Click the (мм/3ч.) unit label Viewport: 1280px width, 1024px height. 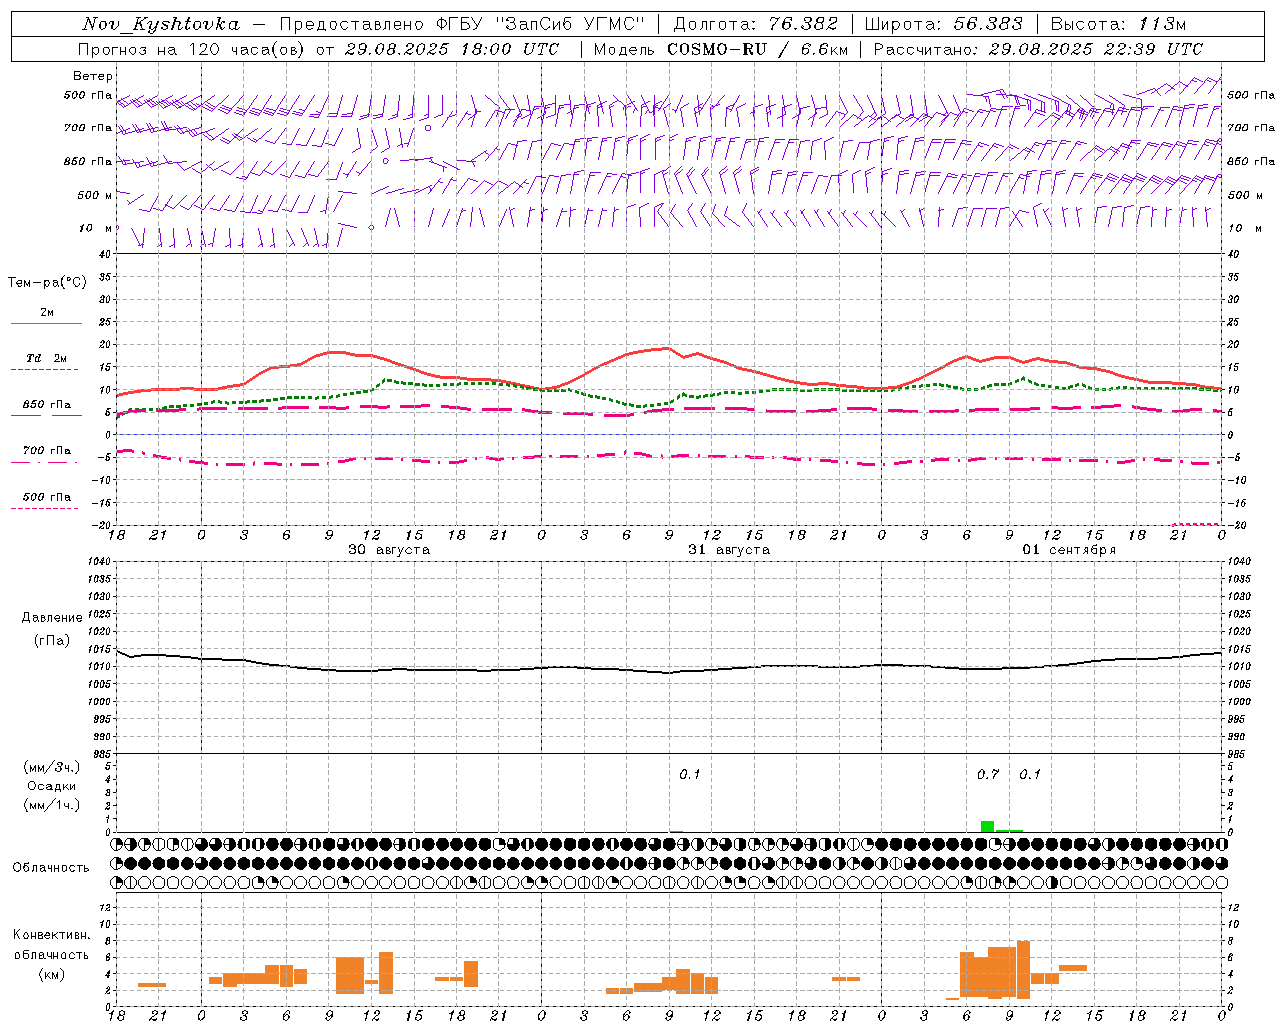click(51, 767)
